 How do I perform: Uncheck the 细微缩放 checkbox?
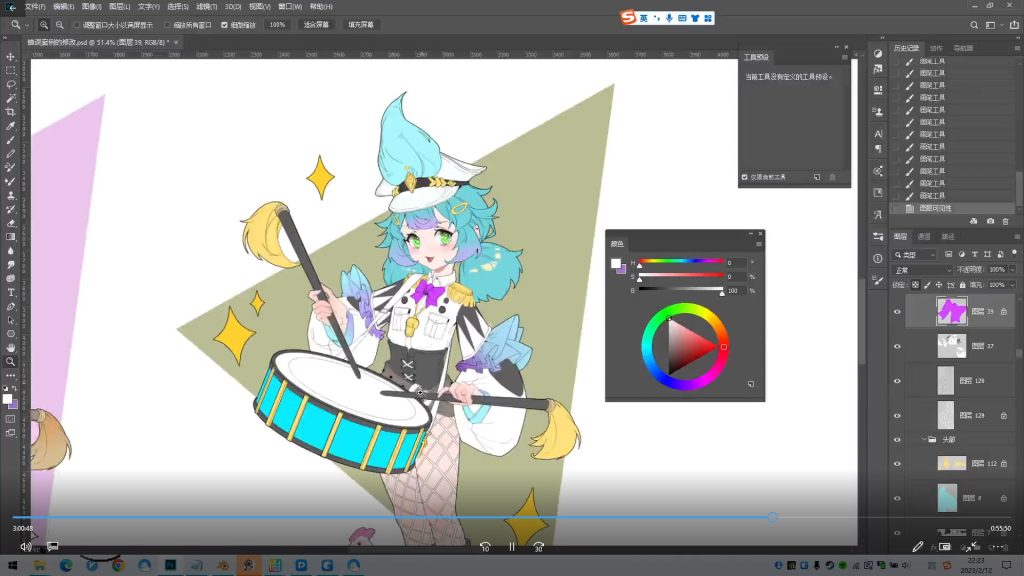pos(224,24)
